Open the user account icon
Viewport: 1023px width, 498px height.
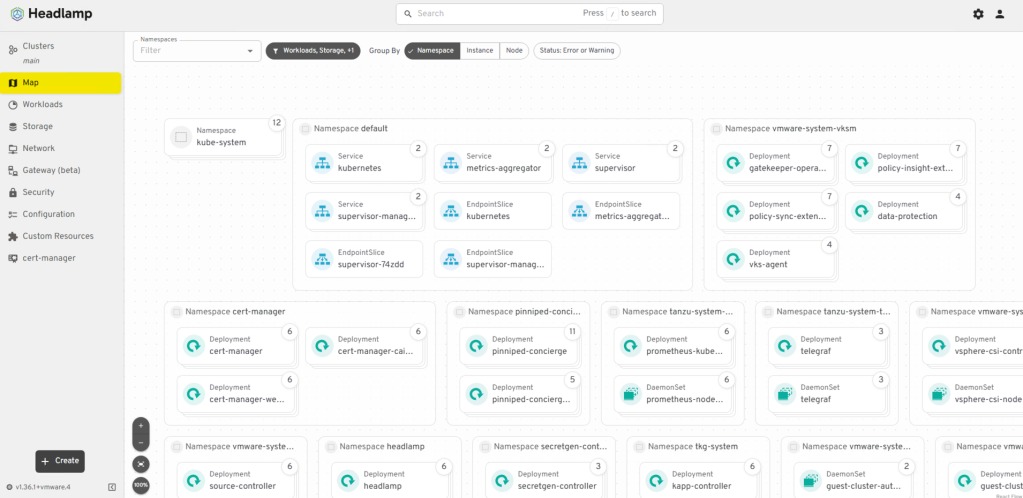(1000, 14)
